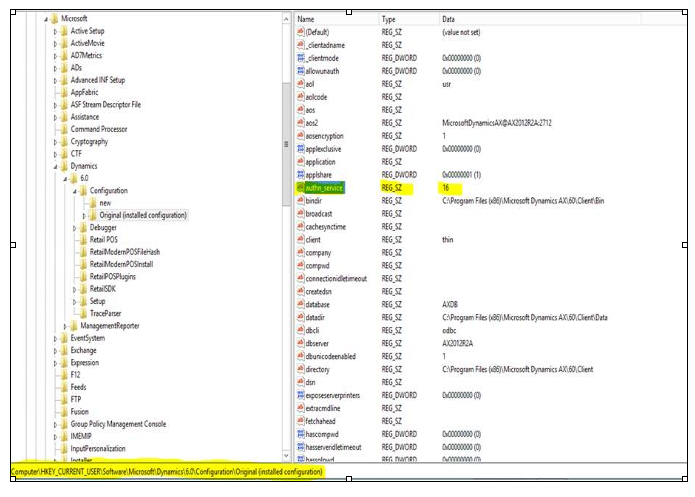695x497 pixels.
Task: Collapse the Dynamics key
Action: [x=55, y=167]
